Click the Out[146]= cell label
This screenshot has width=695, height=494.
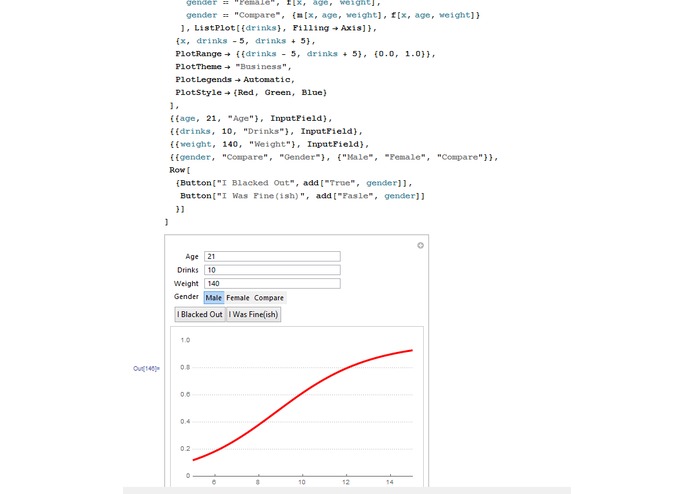[x=146, y=369]
